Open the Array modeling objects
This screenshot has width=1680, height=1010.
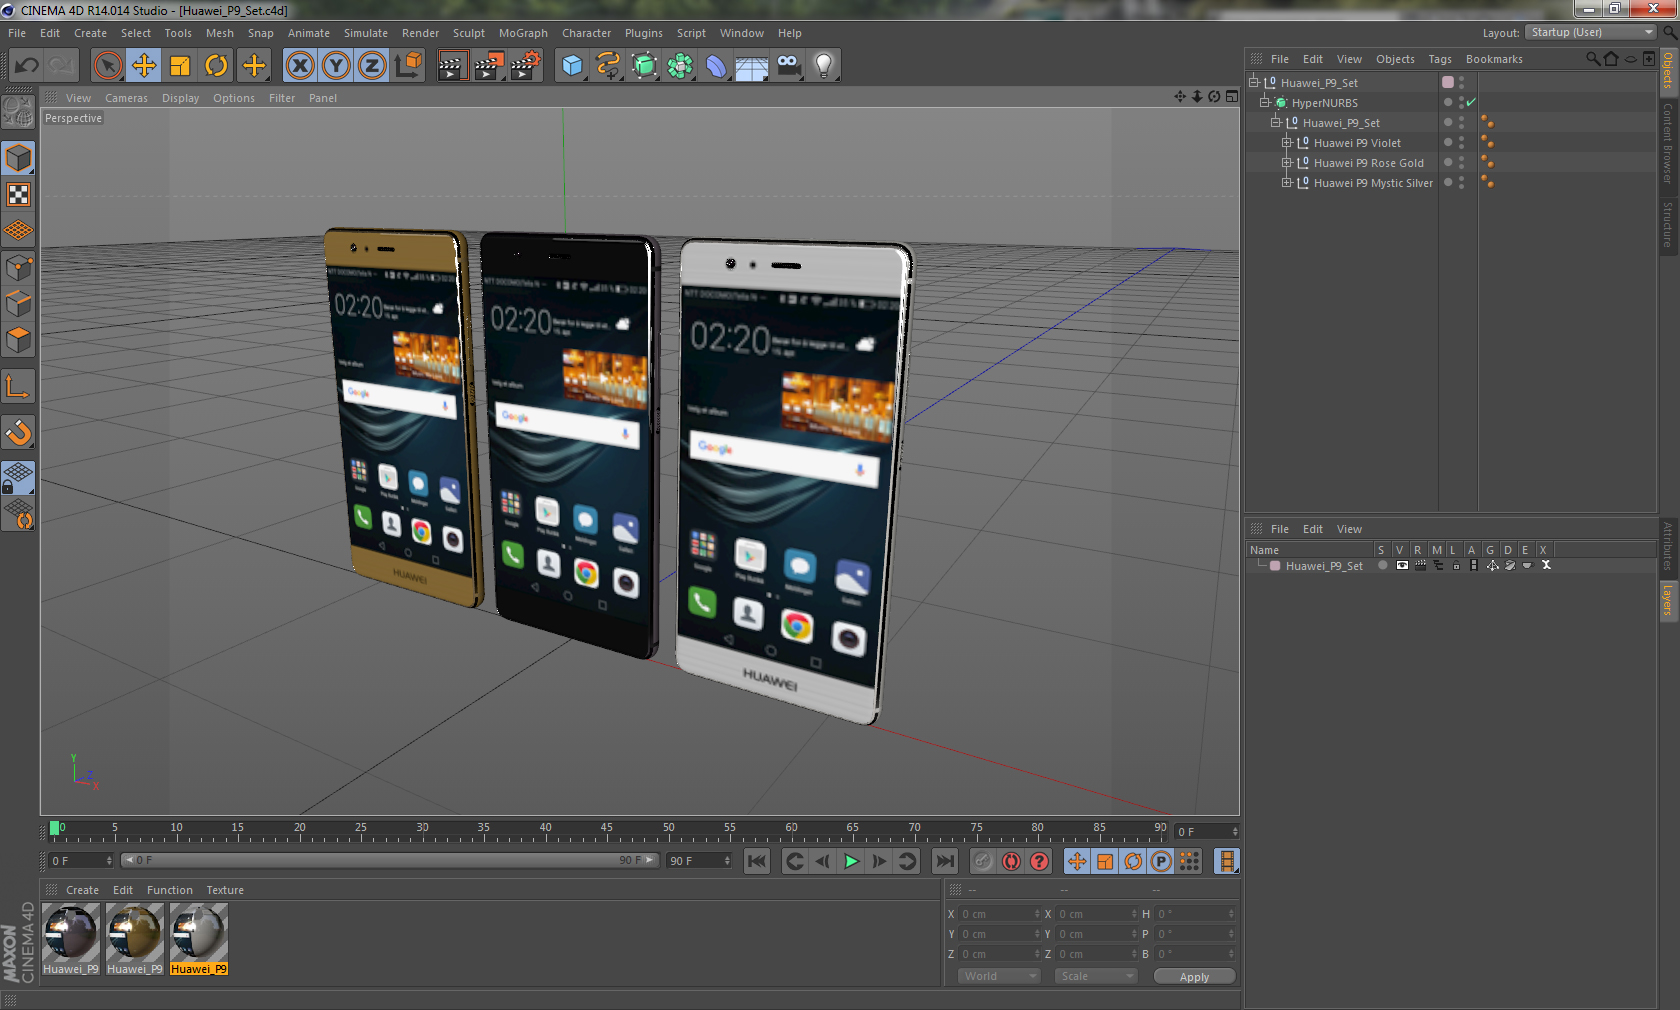[680, 66]
